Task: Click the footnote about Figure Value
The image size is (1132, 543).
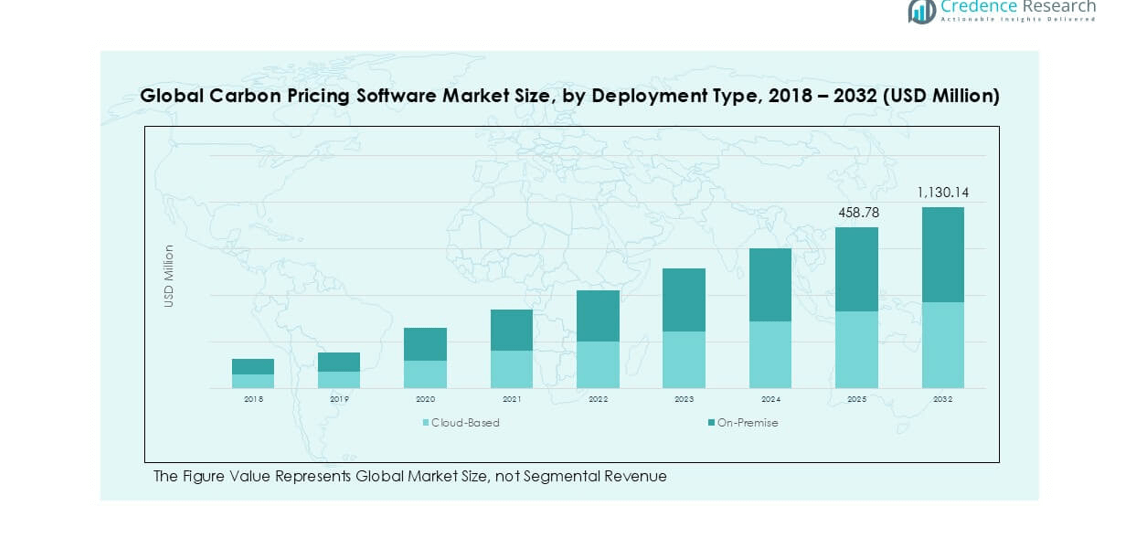Action: 410,477
